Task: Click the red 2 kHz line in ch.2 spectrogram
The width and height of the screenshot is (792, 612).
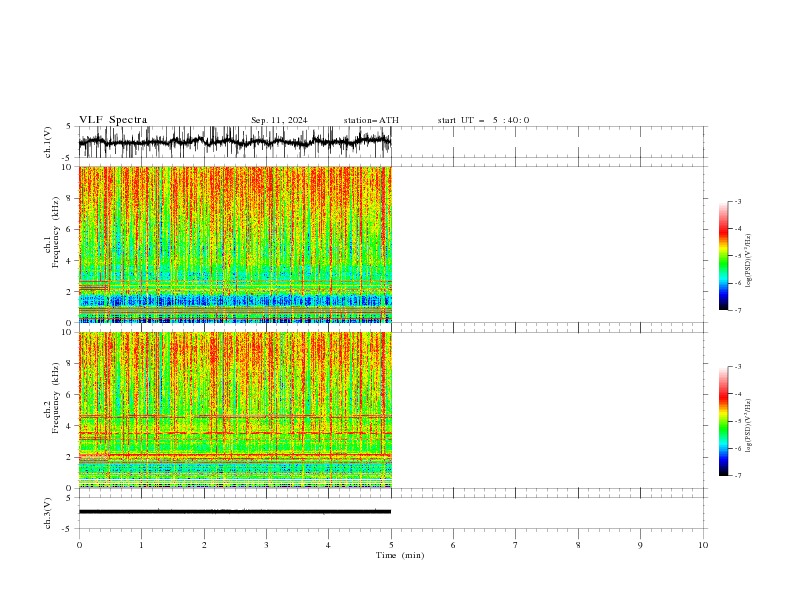Action: tap(235, 456)
